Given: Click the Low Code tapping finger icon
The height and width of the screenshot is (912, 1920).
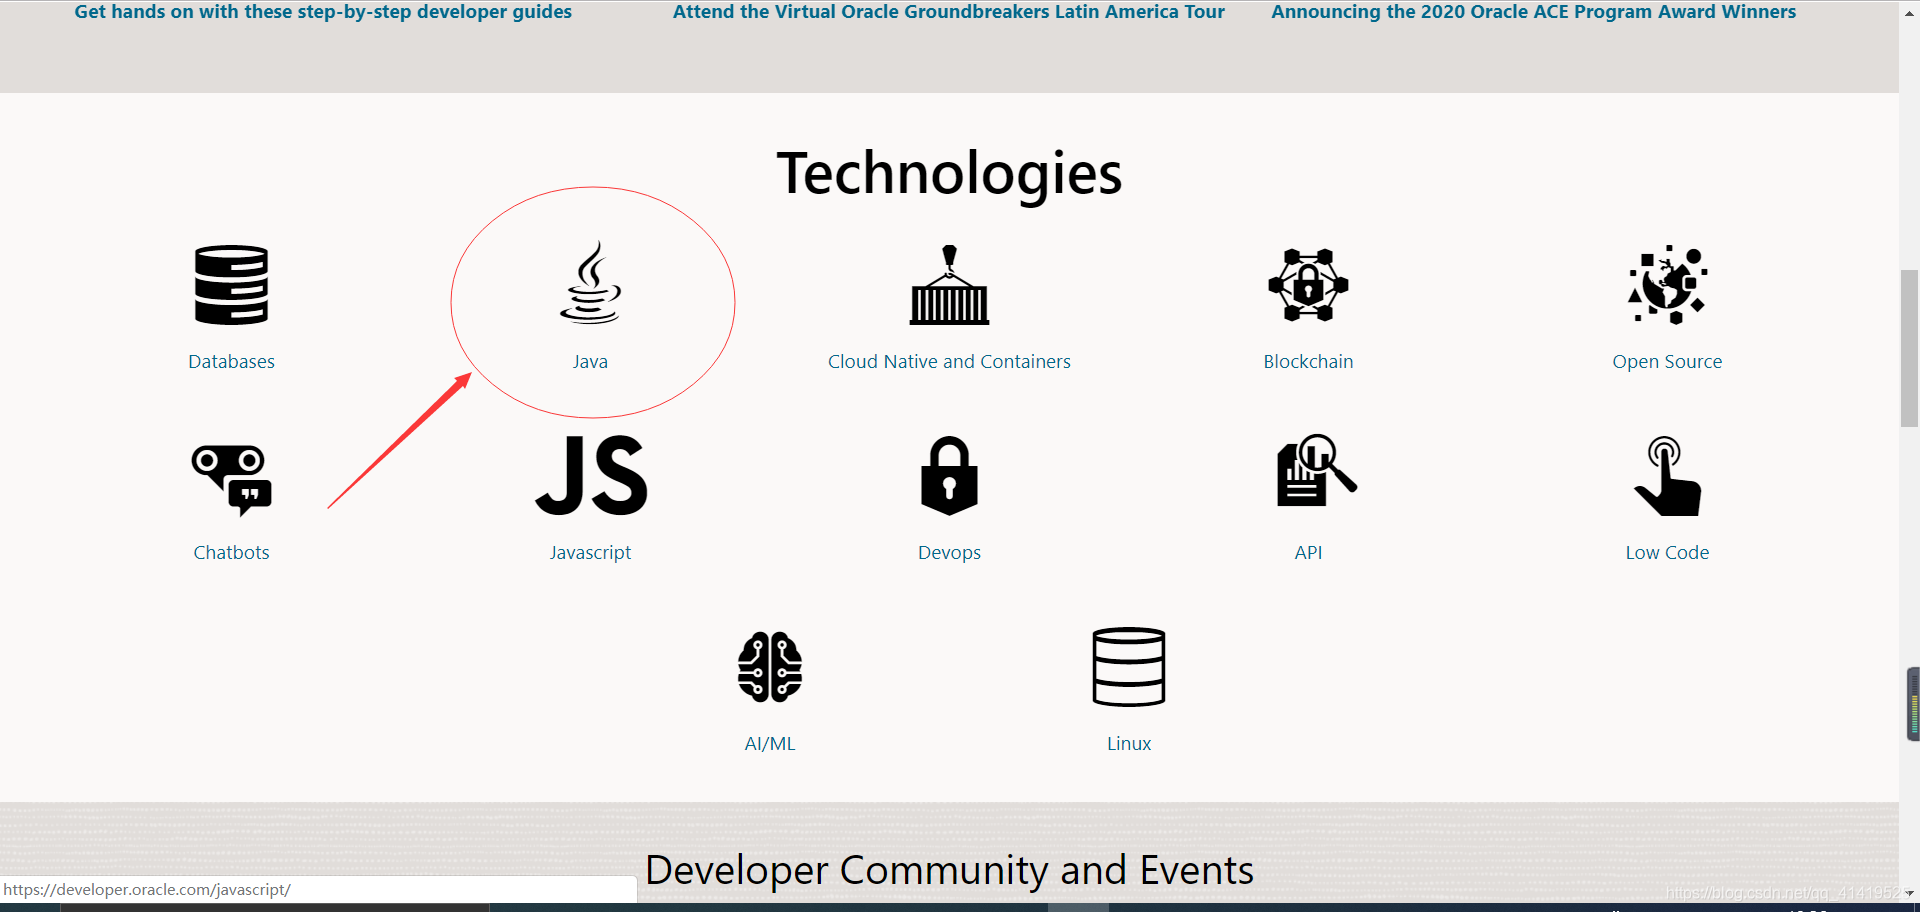Looking at the screenshot, I should [x=1666, y=476].
